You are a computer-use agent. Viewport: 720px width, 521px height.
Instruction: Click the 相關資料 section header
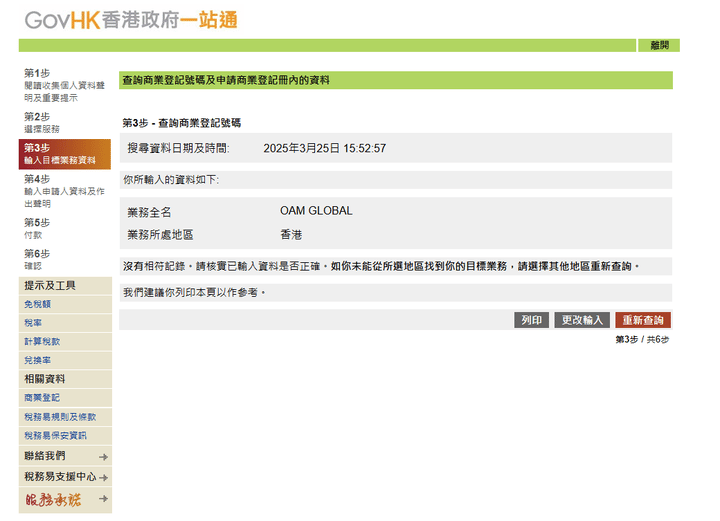(x=65, y=379)
